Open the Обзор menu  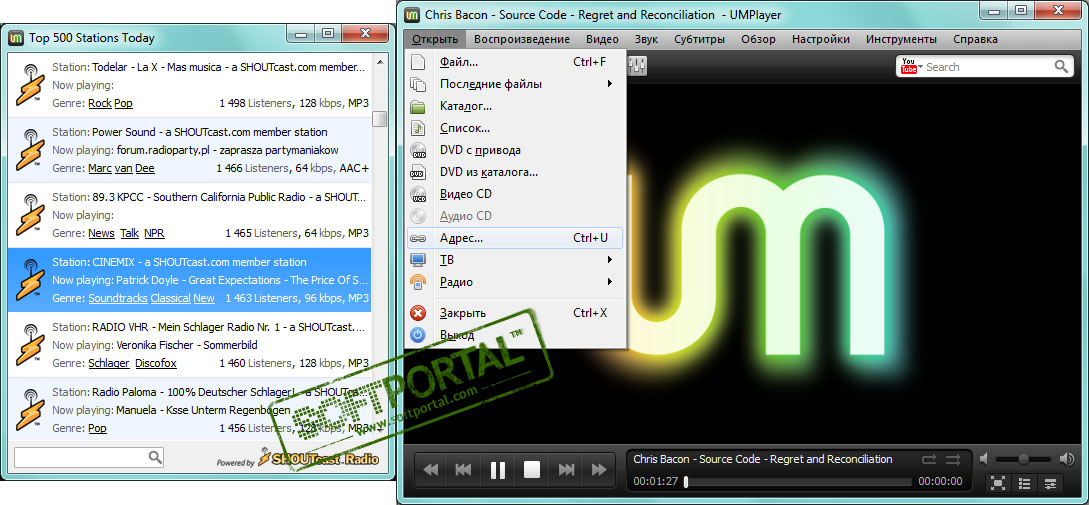[x=758, y=39]
